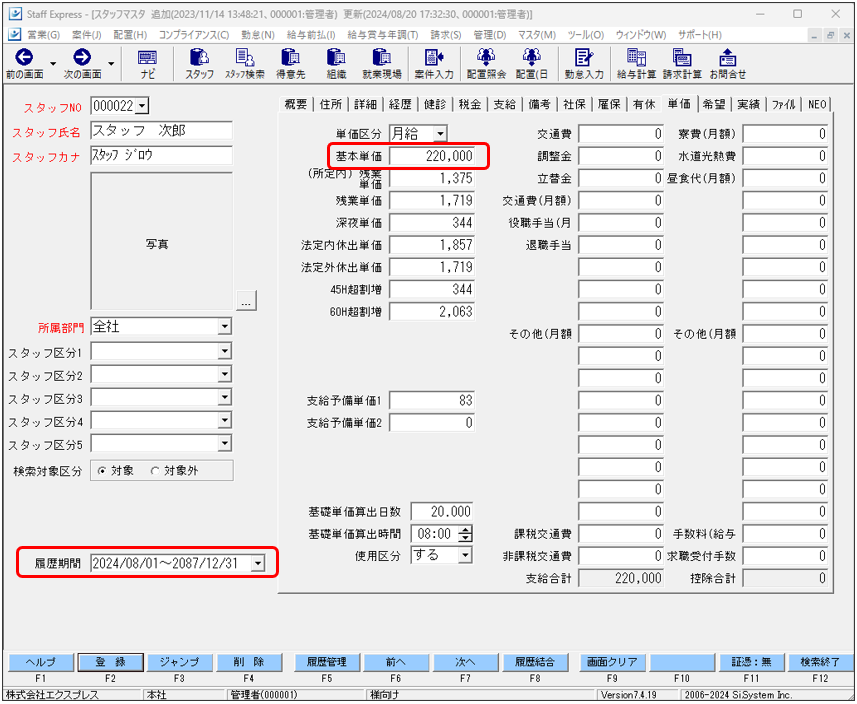This screenshot has width=857, height=704.
Task: Expand the 単価区分 dropdown
Action: pyautogui.click(x=440, y=134)
